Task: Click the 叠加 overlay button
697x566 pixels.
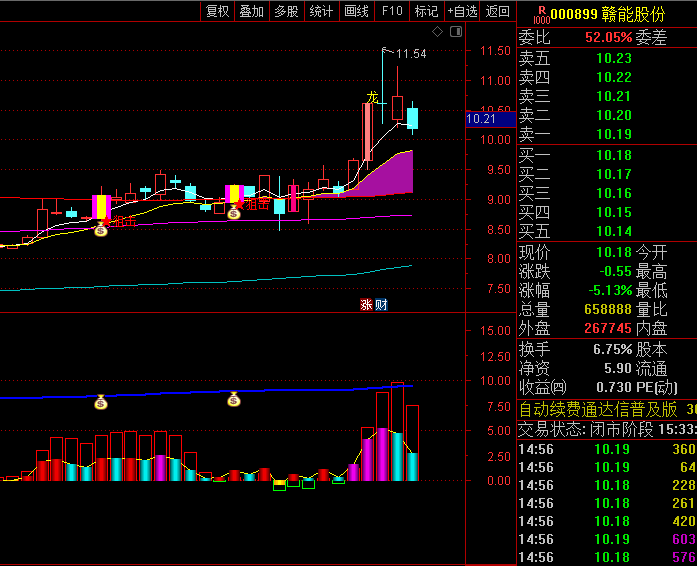Action: click(252, 11)
